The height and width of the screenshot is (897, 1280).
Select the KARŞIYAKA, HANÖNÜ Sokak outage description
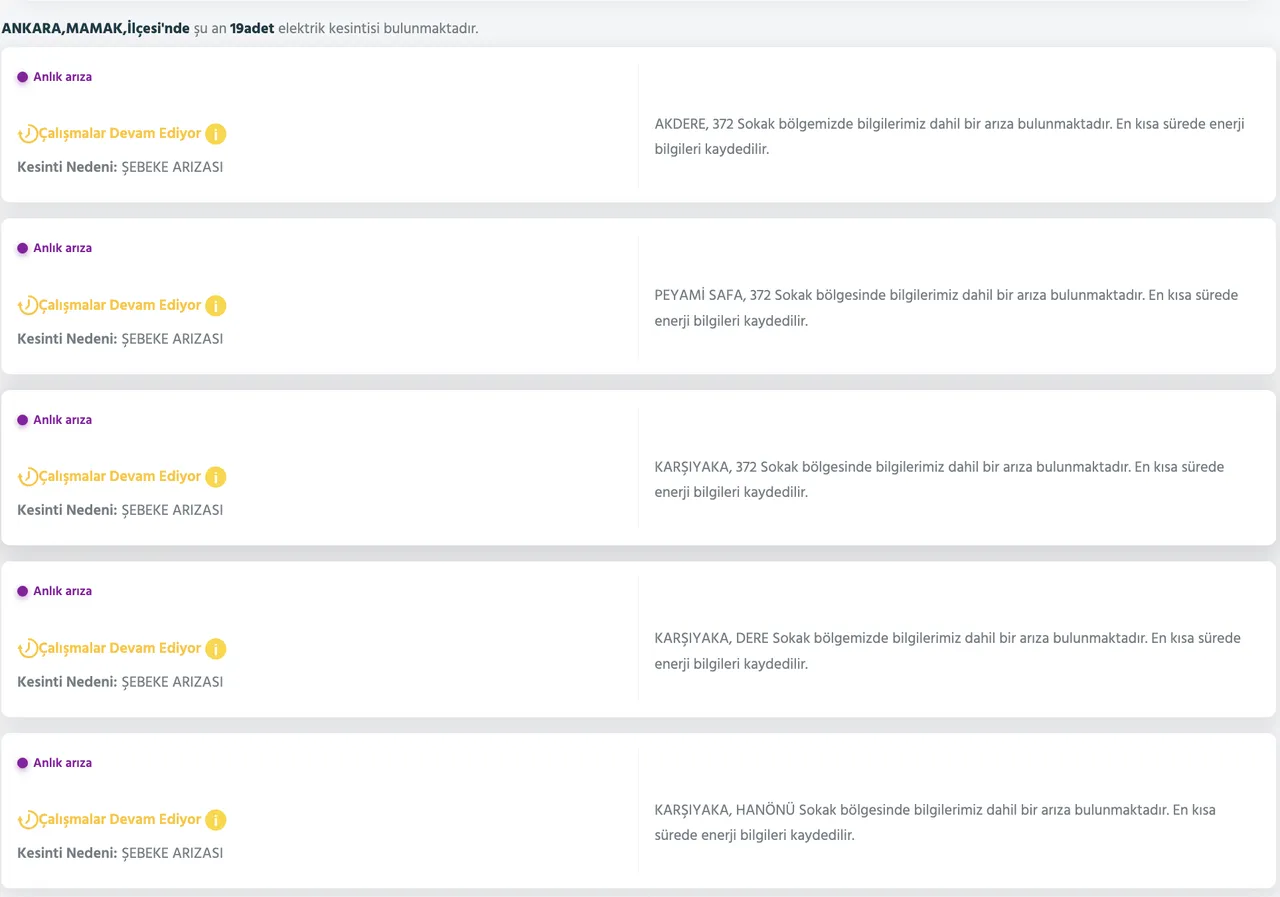pos(934,822)
